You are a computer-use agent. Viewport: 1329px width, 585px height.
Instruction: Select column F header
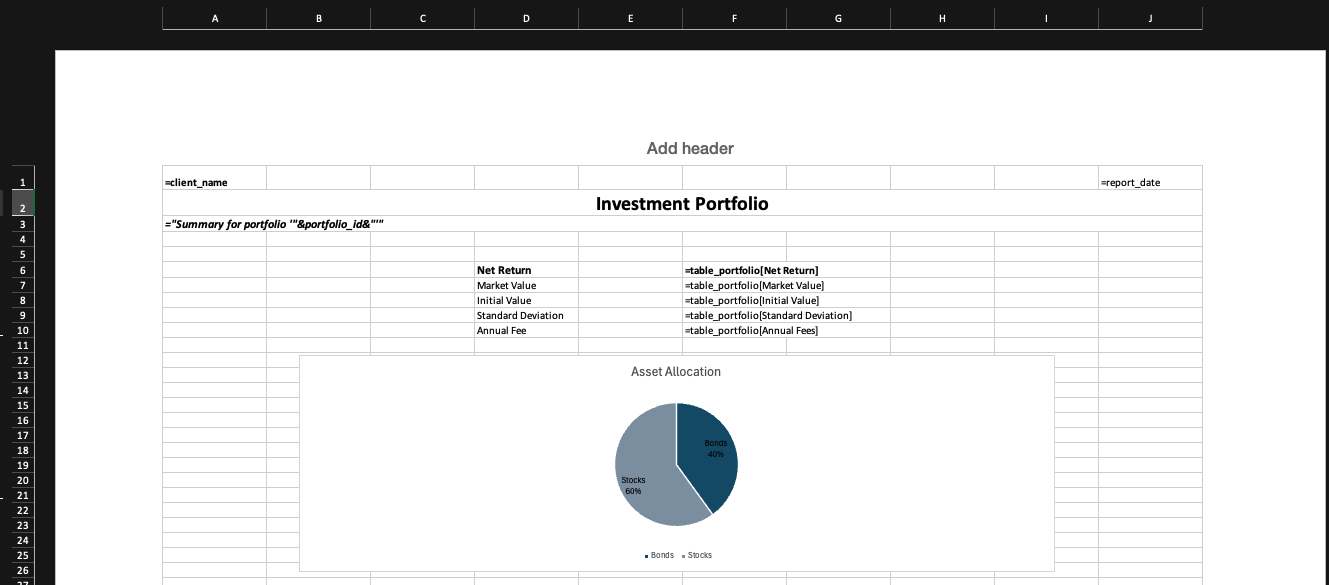[x=734, y=17]
